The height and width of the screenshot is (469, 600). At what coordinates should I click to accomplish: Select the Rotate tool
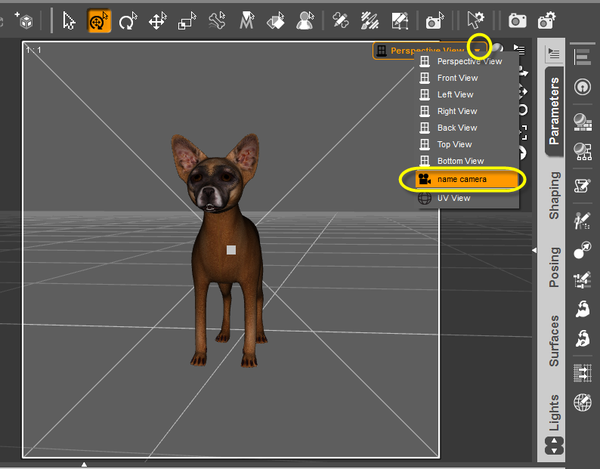click(x=128, y=21)
